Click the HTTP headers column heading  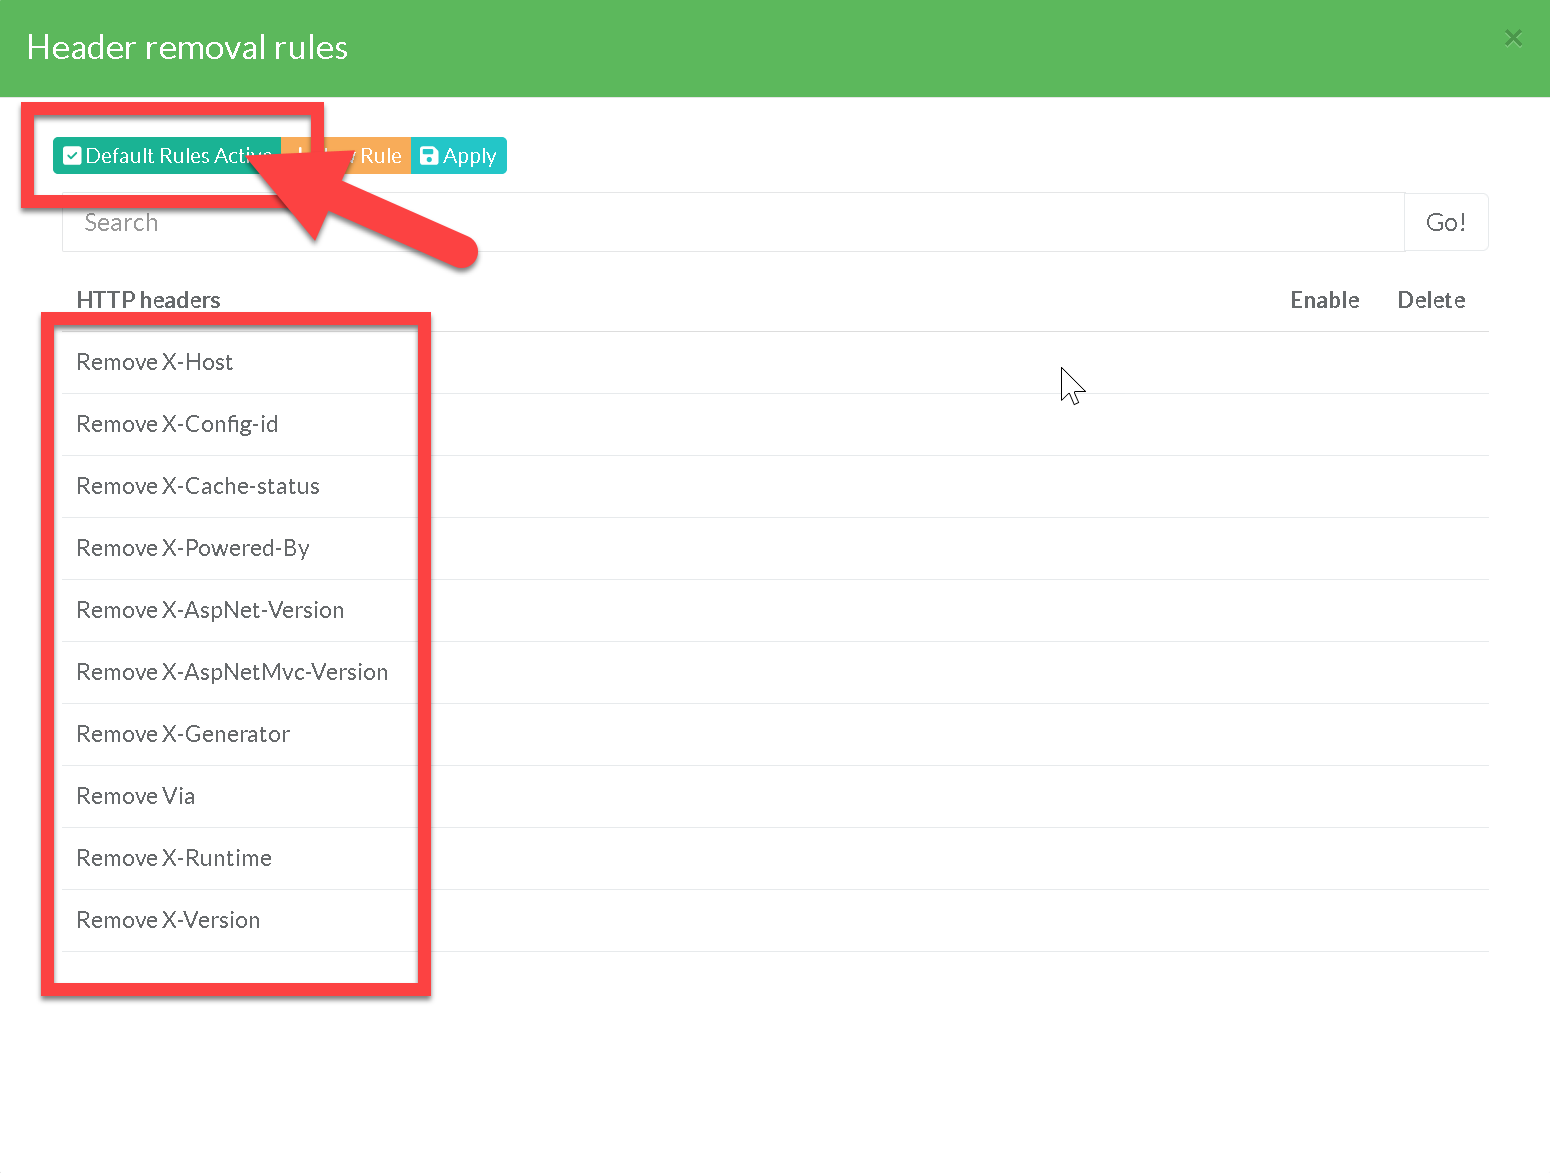tap(148, 300)
